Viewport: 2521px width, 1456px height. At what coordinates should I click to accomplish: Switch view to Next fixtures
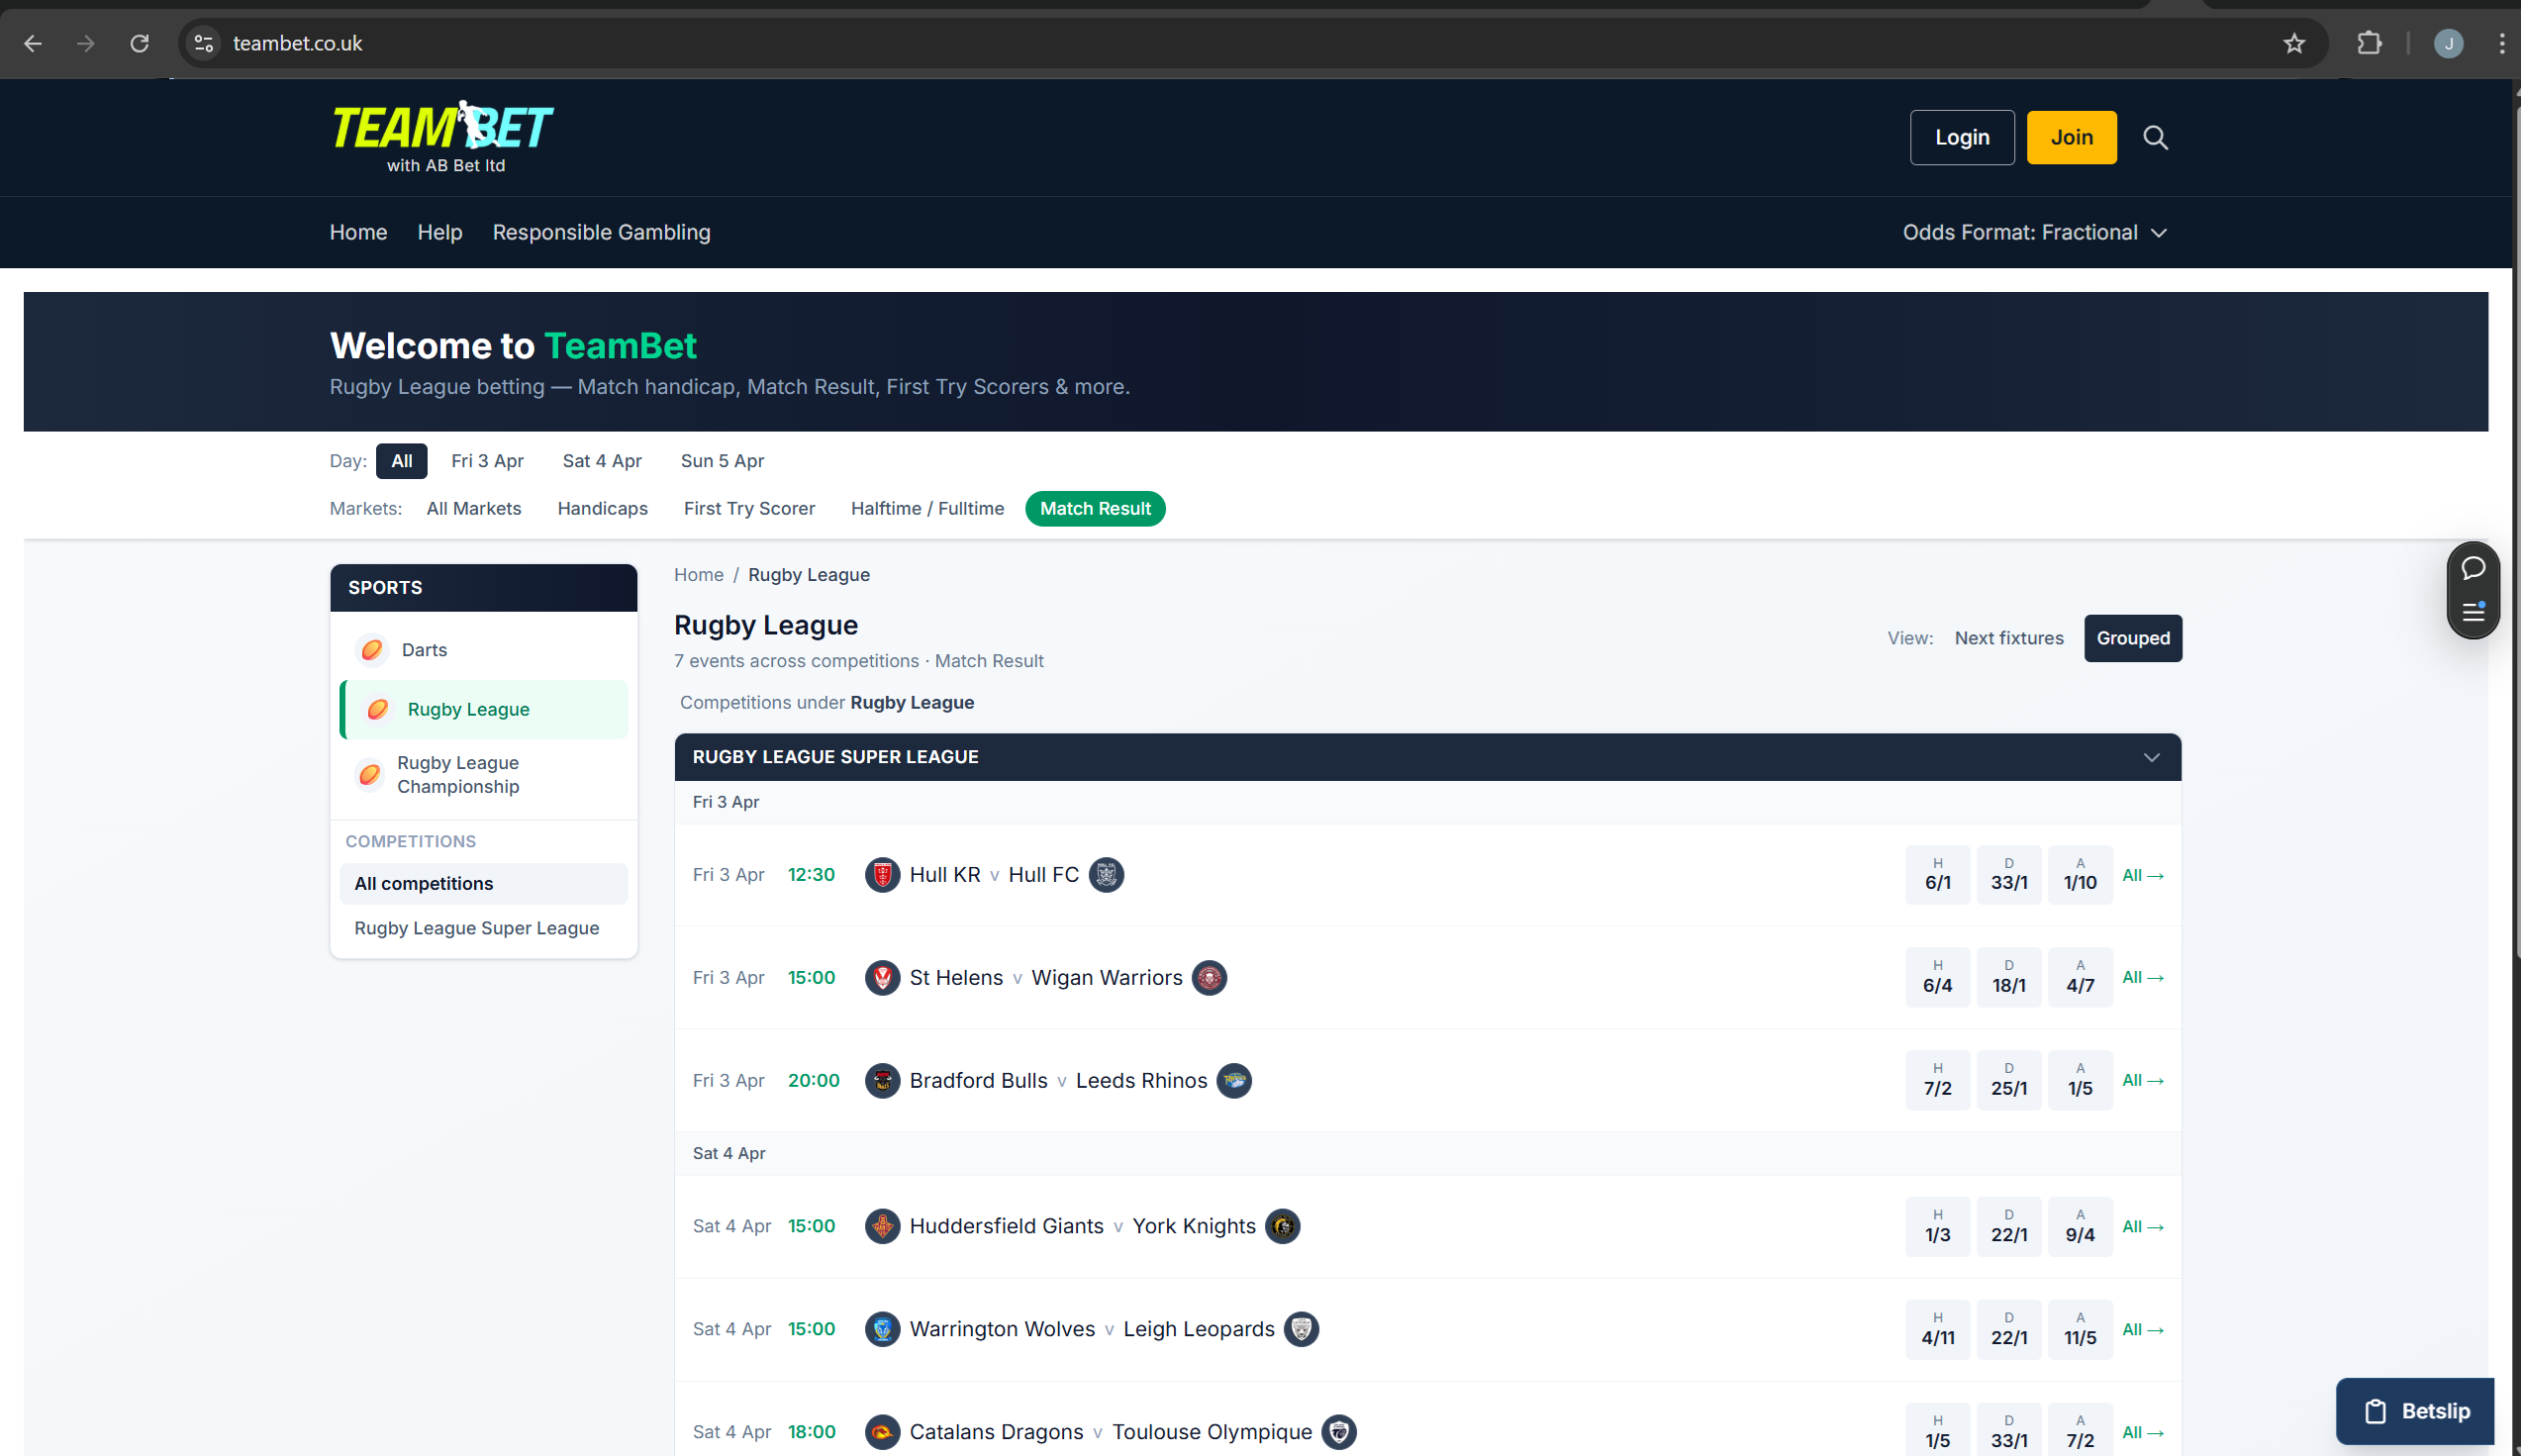[2008, 638]
